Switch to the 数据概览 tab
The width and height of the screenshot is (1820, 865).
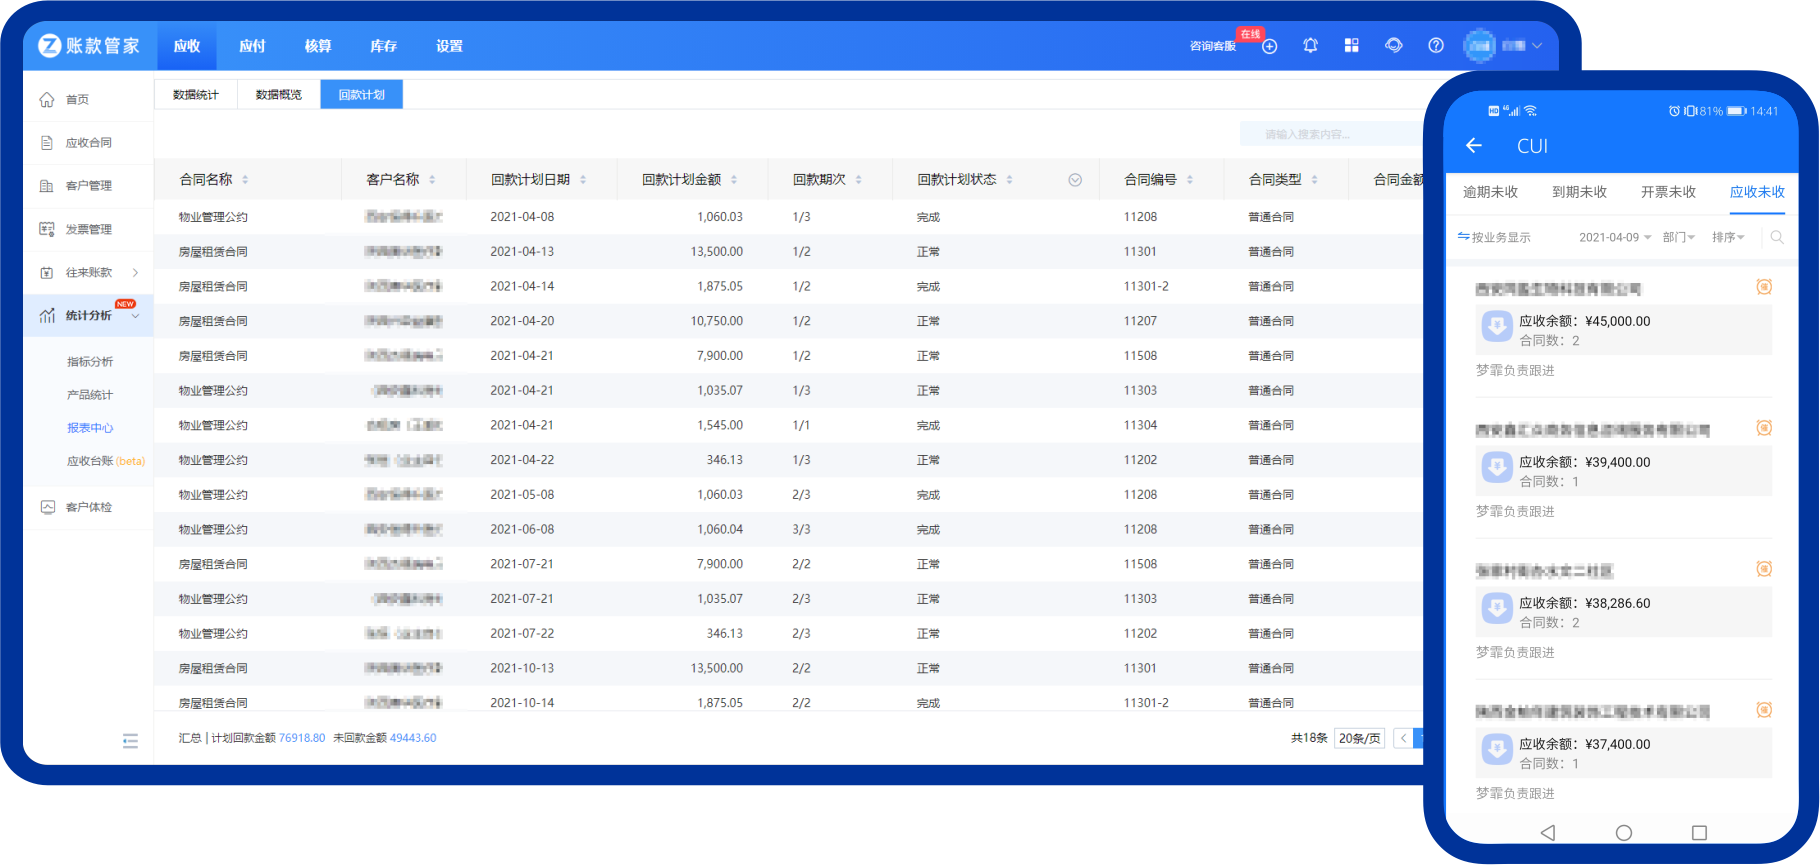coord(278,95)
